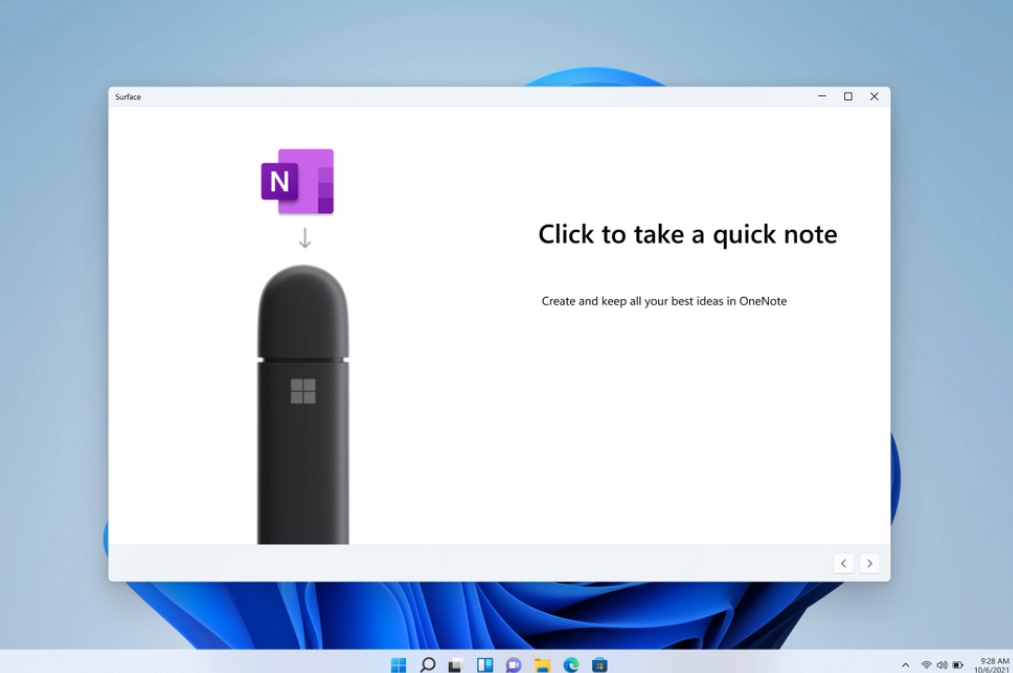Screen dimensions: 1013x673
Task: Open the Start menu from the taskbar
Action: (x=398, y=664)
